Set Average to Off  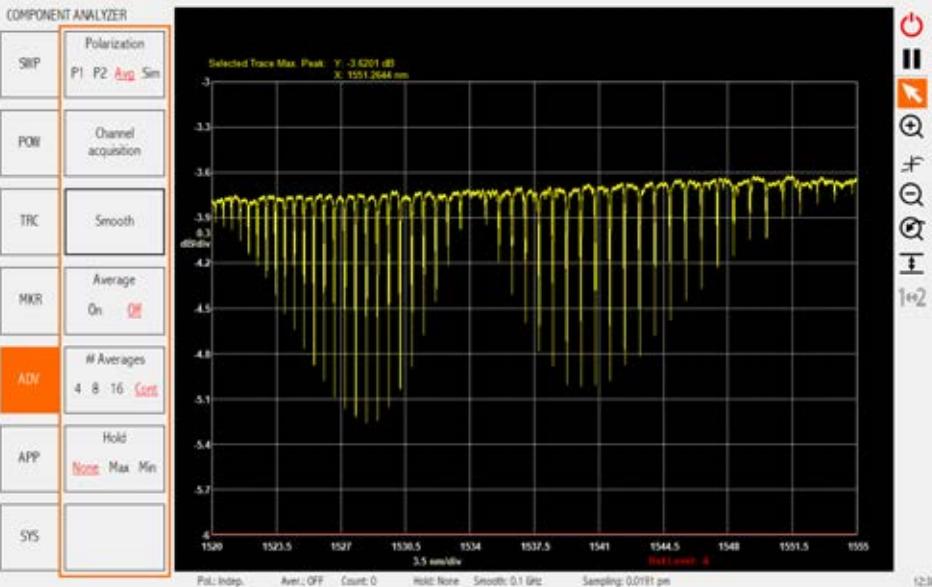[x=134, y=310]
